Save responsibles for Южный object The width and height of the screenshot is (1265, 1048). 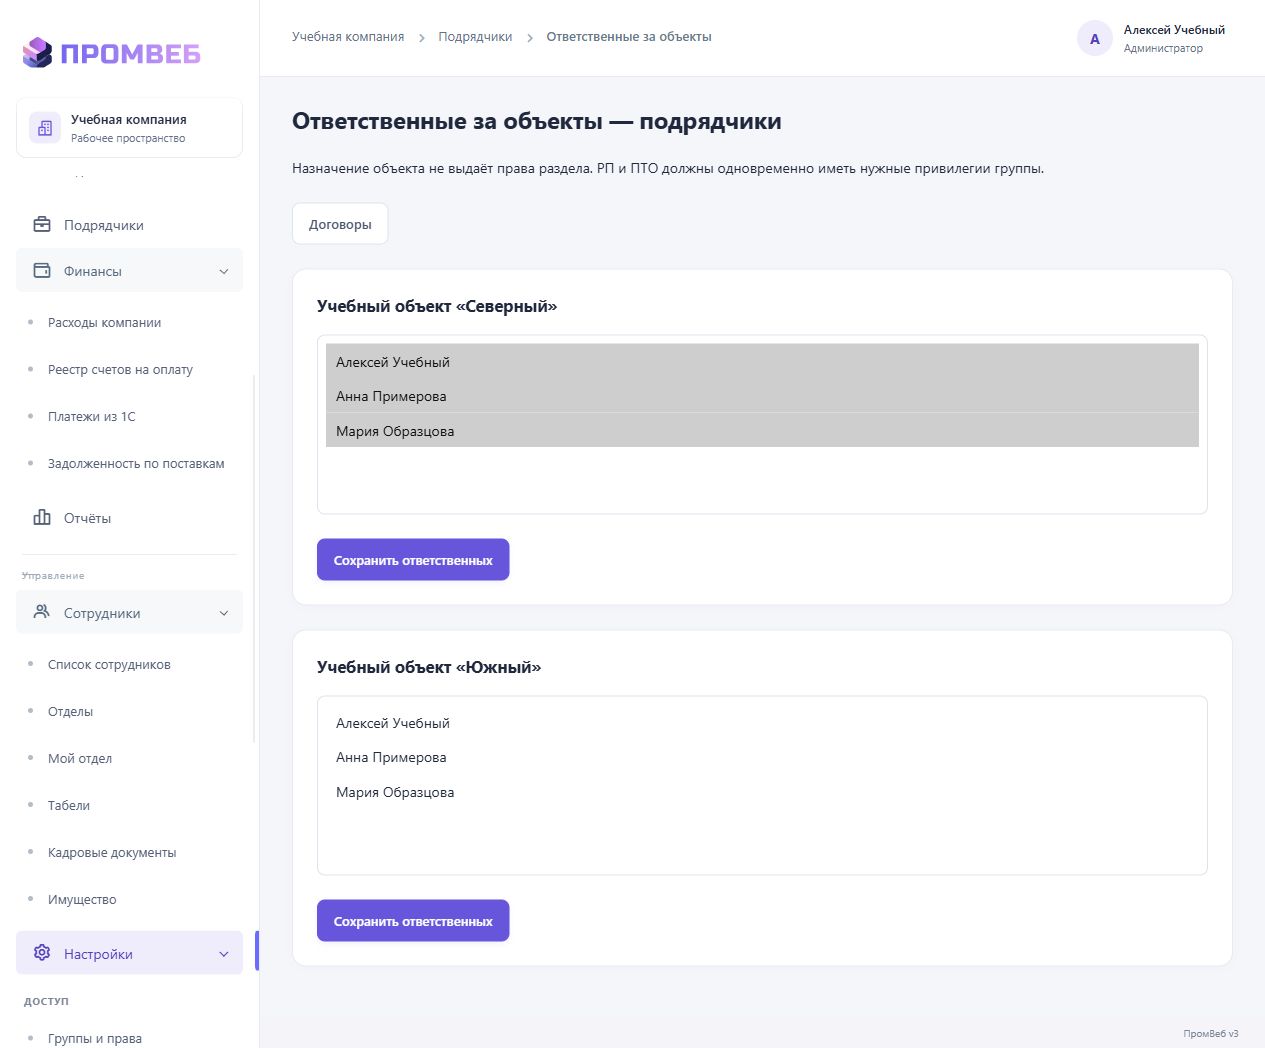point(413,921)
